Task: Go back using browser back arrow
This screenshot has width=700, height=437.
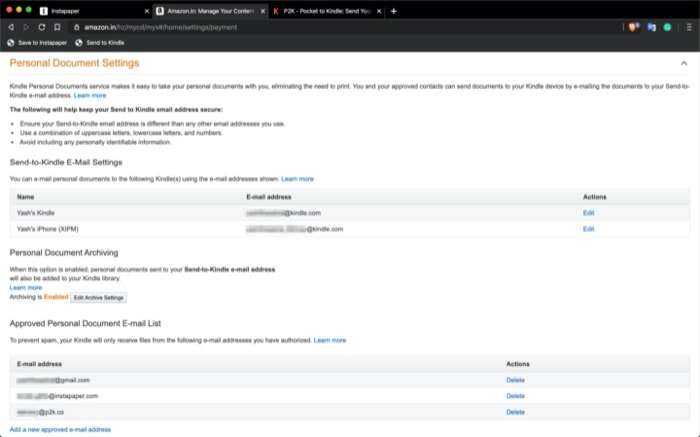Action: point(11,27)
